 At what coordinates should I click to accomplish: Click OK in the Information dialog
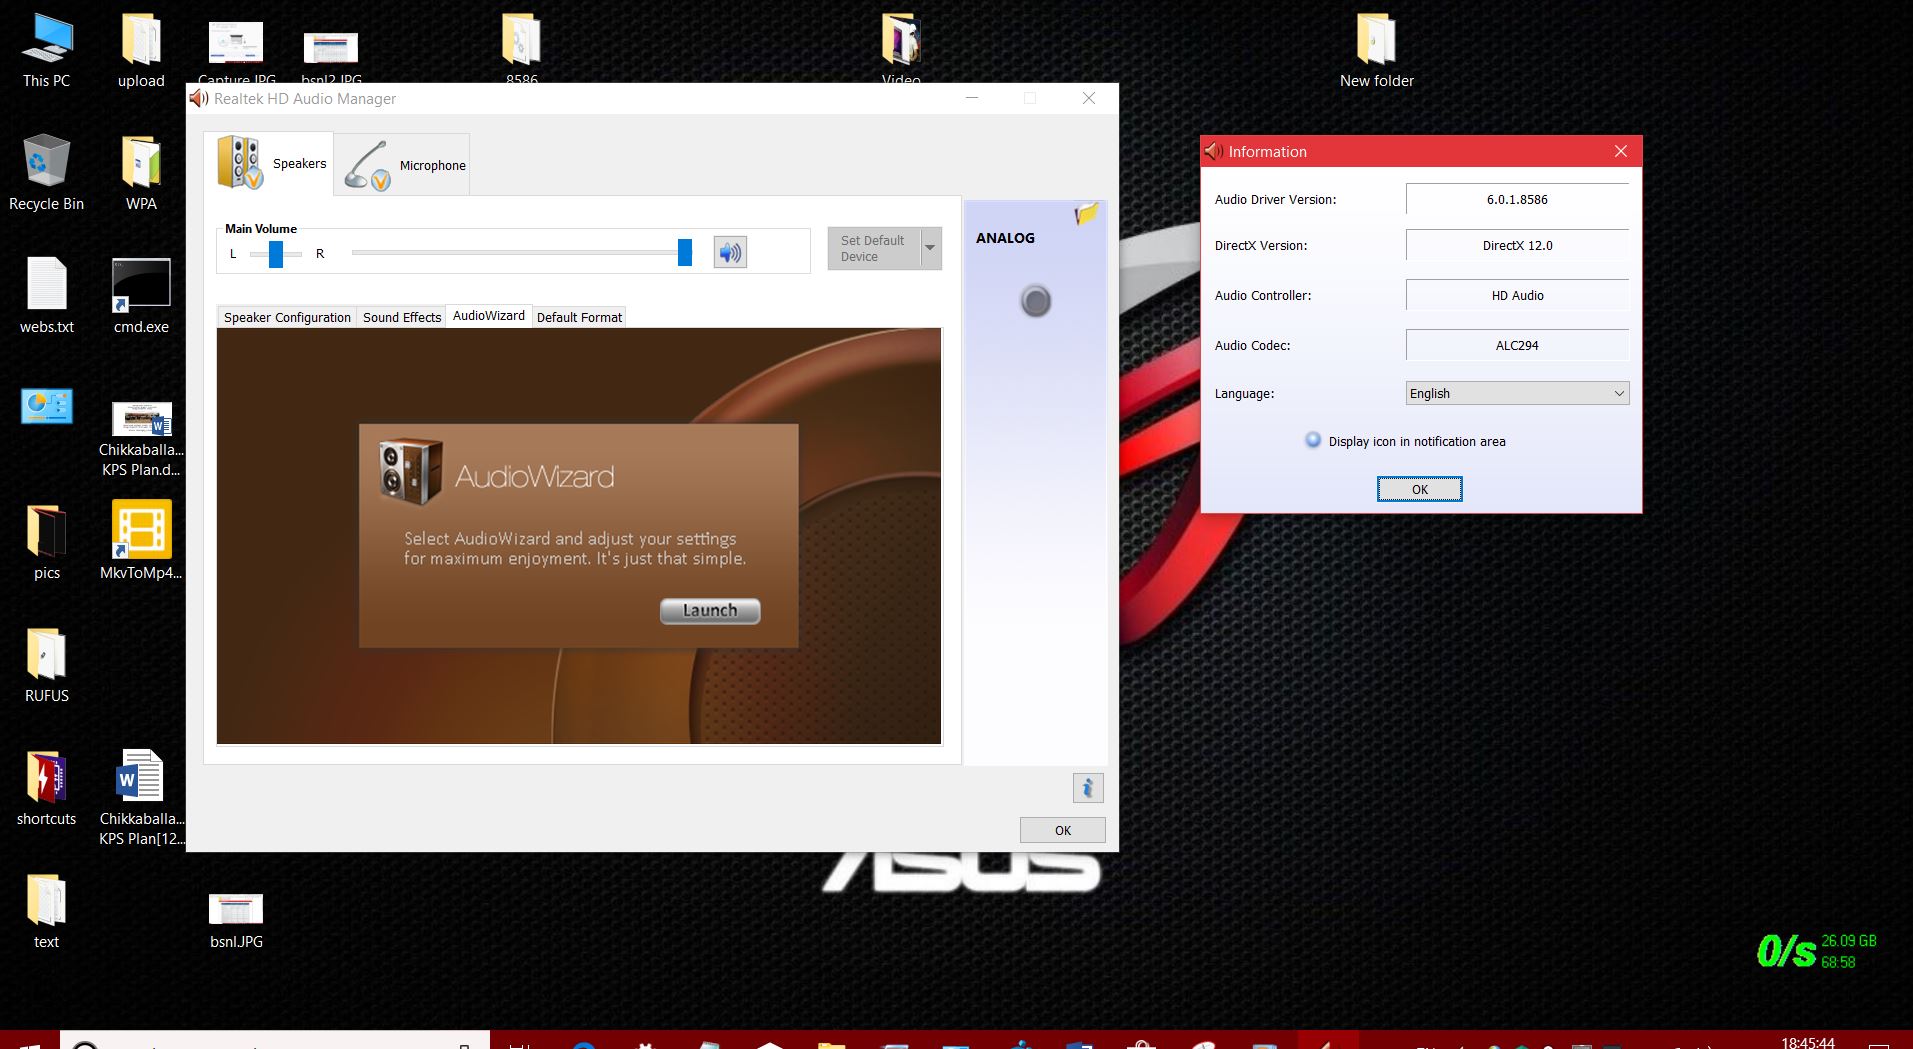click(x=1419, y=489)
